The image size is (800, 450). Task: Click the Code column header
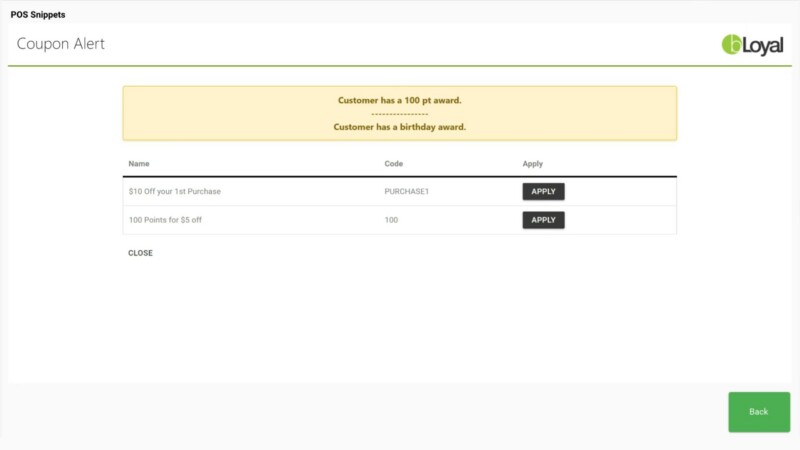click(x=393, y=164)
